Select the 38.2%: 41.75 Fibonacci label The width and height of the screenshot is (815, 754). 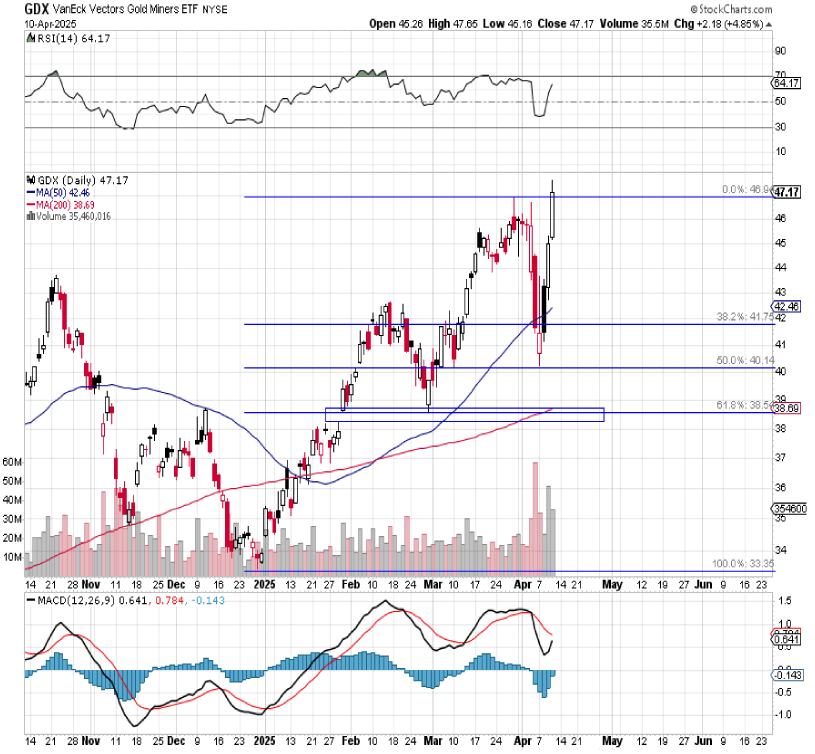745,316
